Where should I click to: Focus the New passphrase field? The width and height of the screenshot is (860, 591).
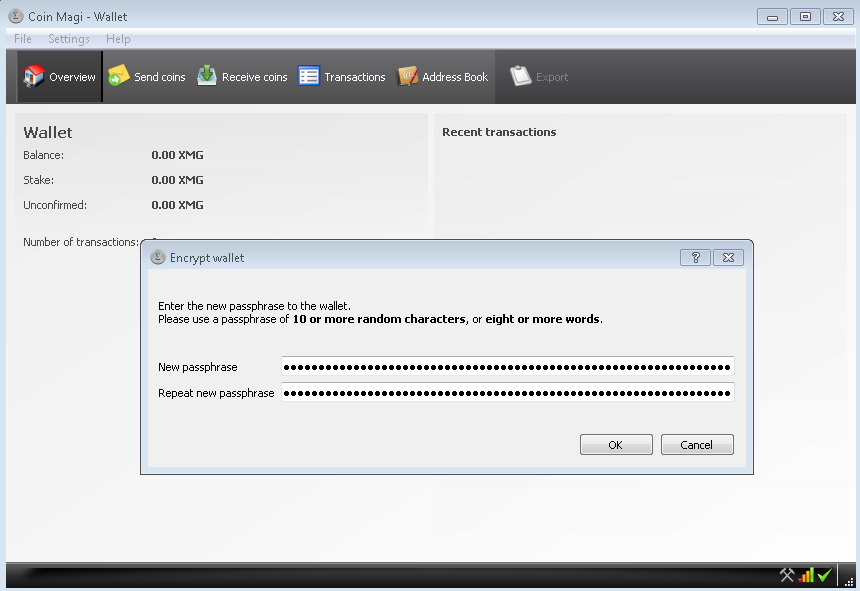[x=507, y=366]
